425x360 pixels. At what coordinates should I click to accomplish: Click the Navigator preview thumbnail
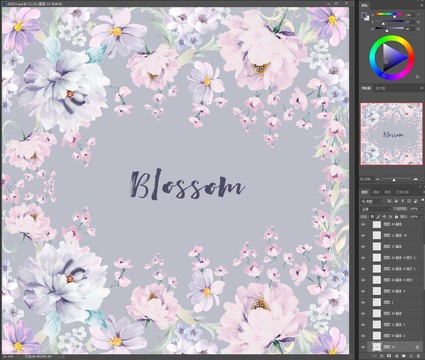(392, 134)
